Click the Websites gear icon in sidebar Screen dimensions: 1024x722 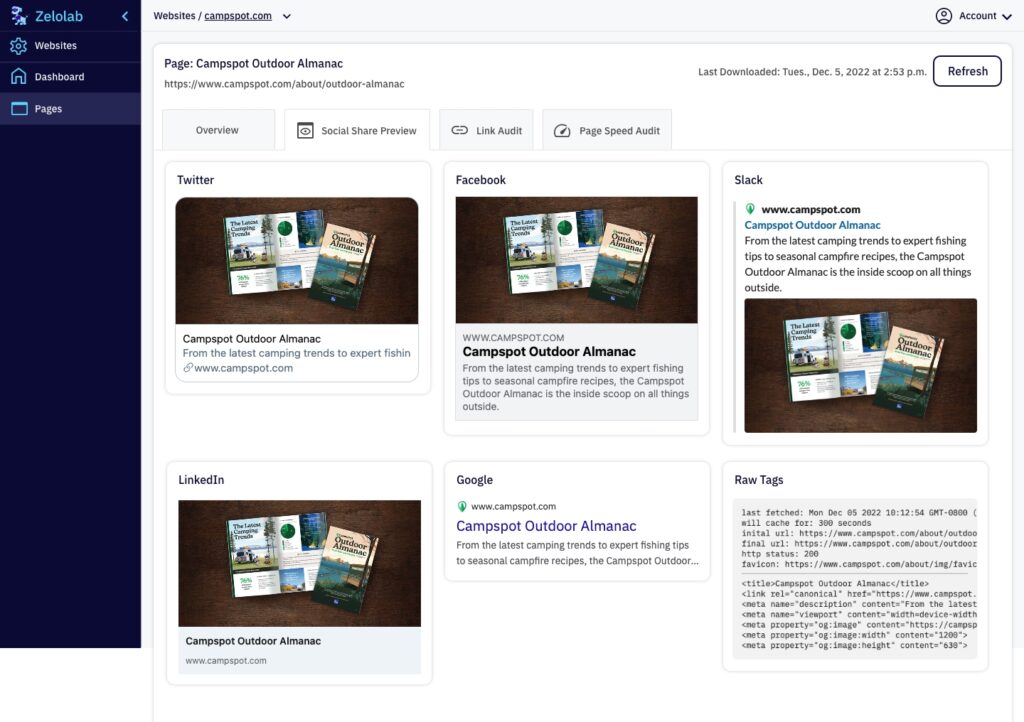tap(18, 46)
